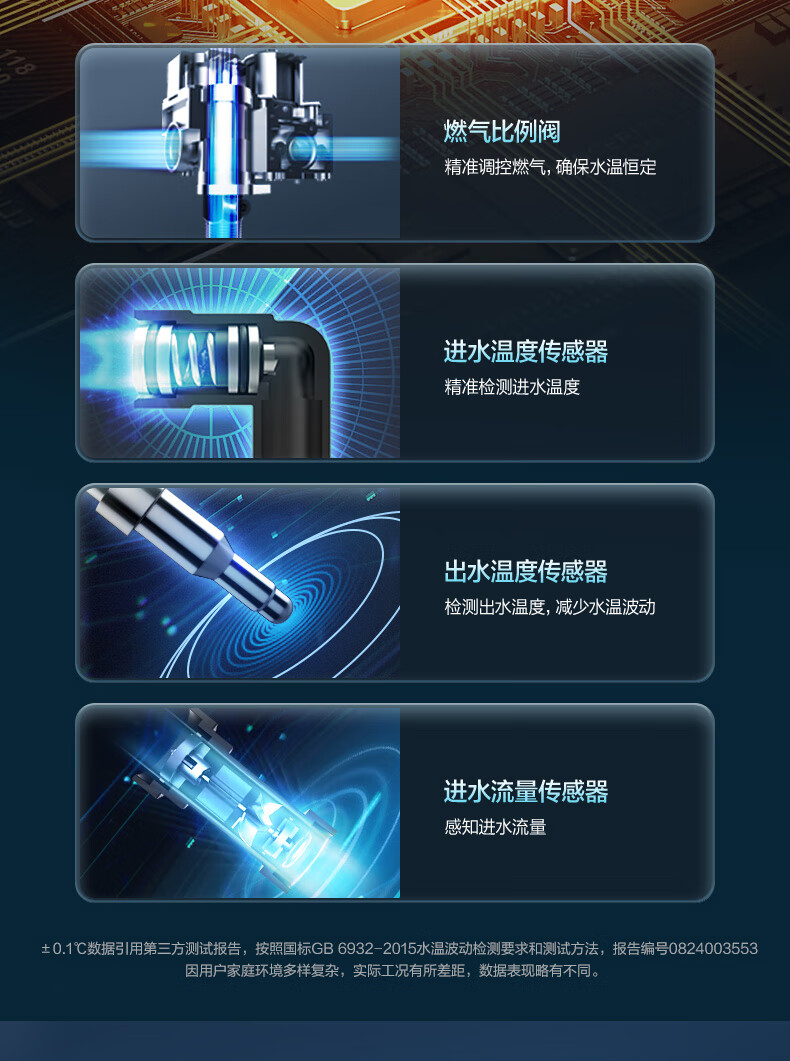Click the inlet water flow sensor image
The width and height of the screenshot is (790, 1061).
click(239, 802)
